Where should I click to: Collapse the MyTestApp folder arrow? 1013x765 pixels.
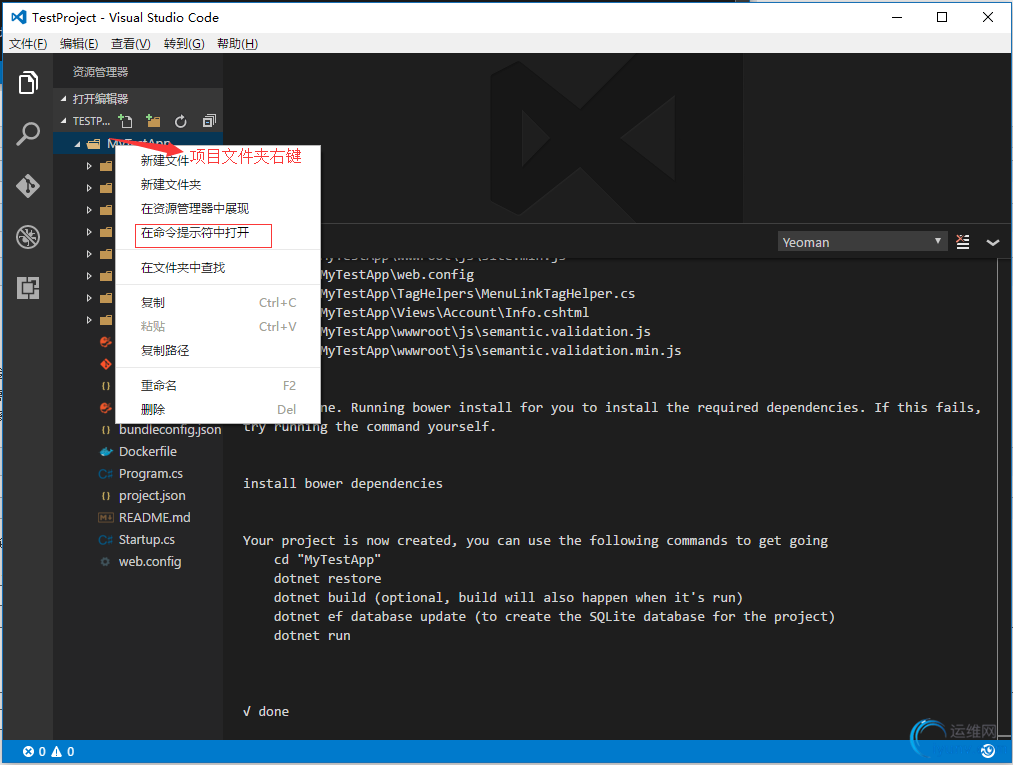[78, 143]
